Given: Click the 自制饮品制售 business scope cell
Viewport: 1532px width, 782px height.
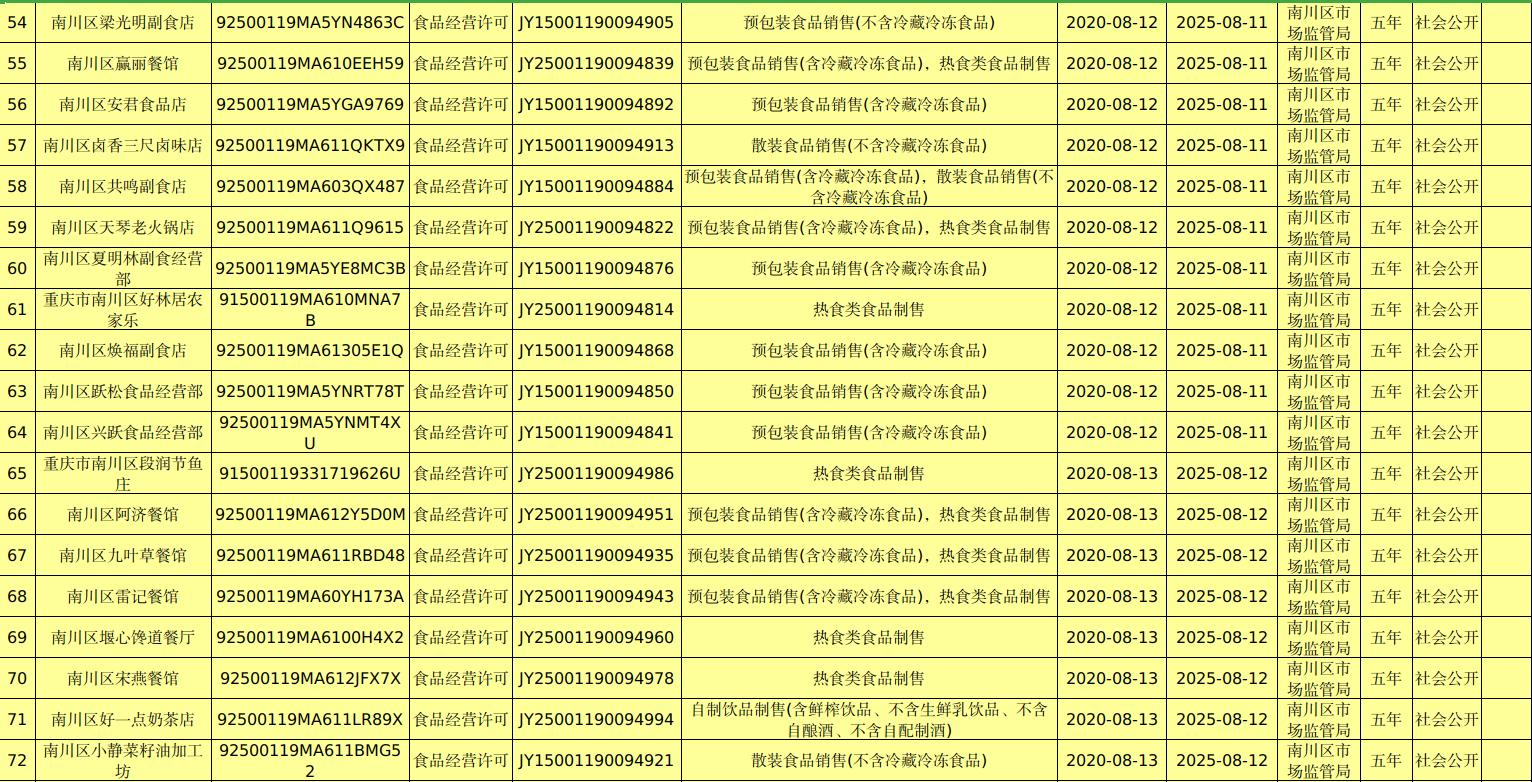Looking at the screenshot, I should (x=868, y=719).
